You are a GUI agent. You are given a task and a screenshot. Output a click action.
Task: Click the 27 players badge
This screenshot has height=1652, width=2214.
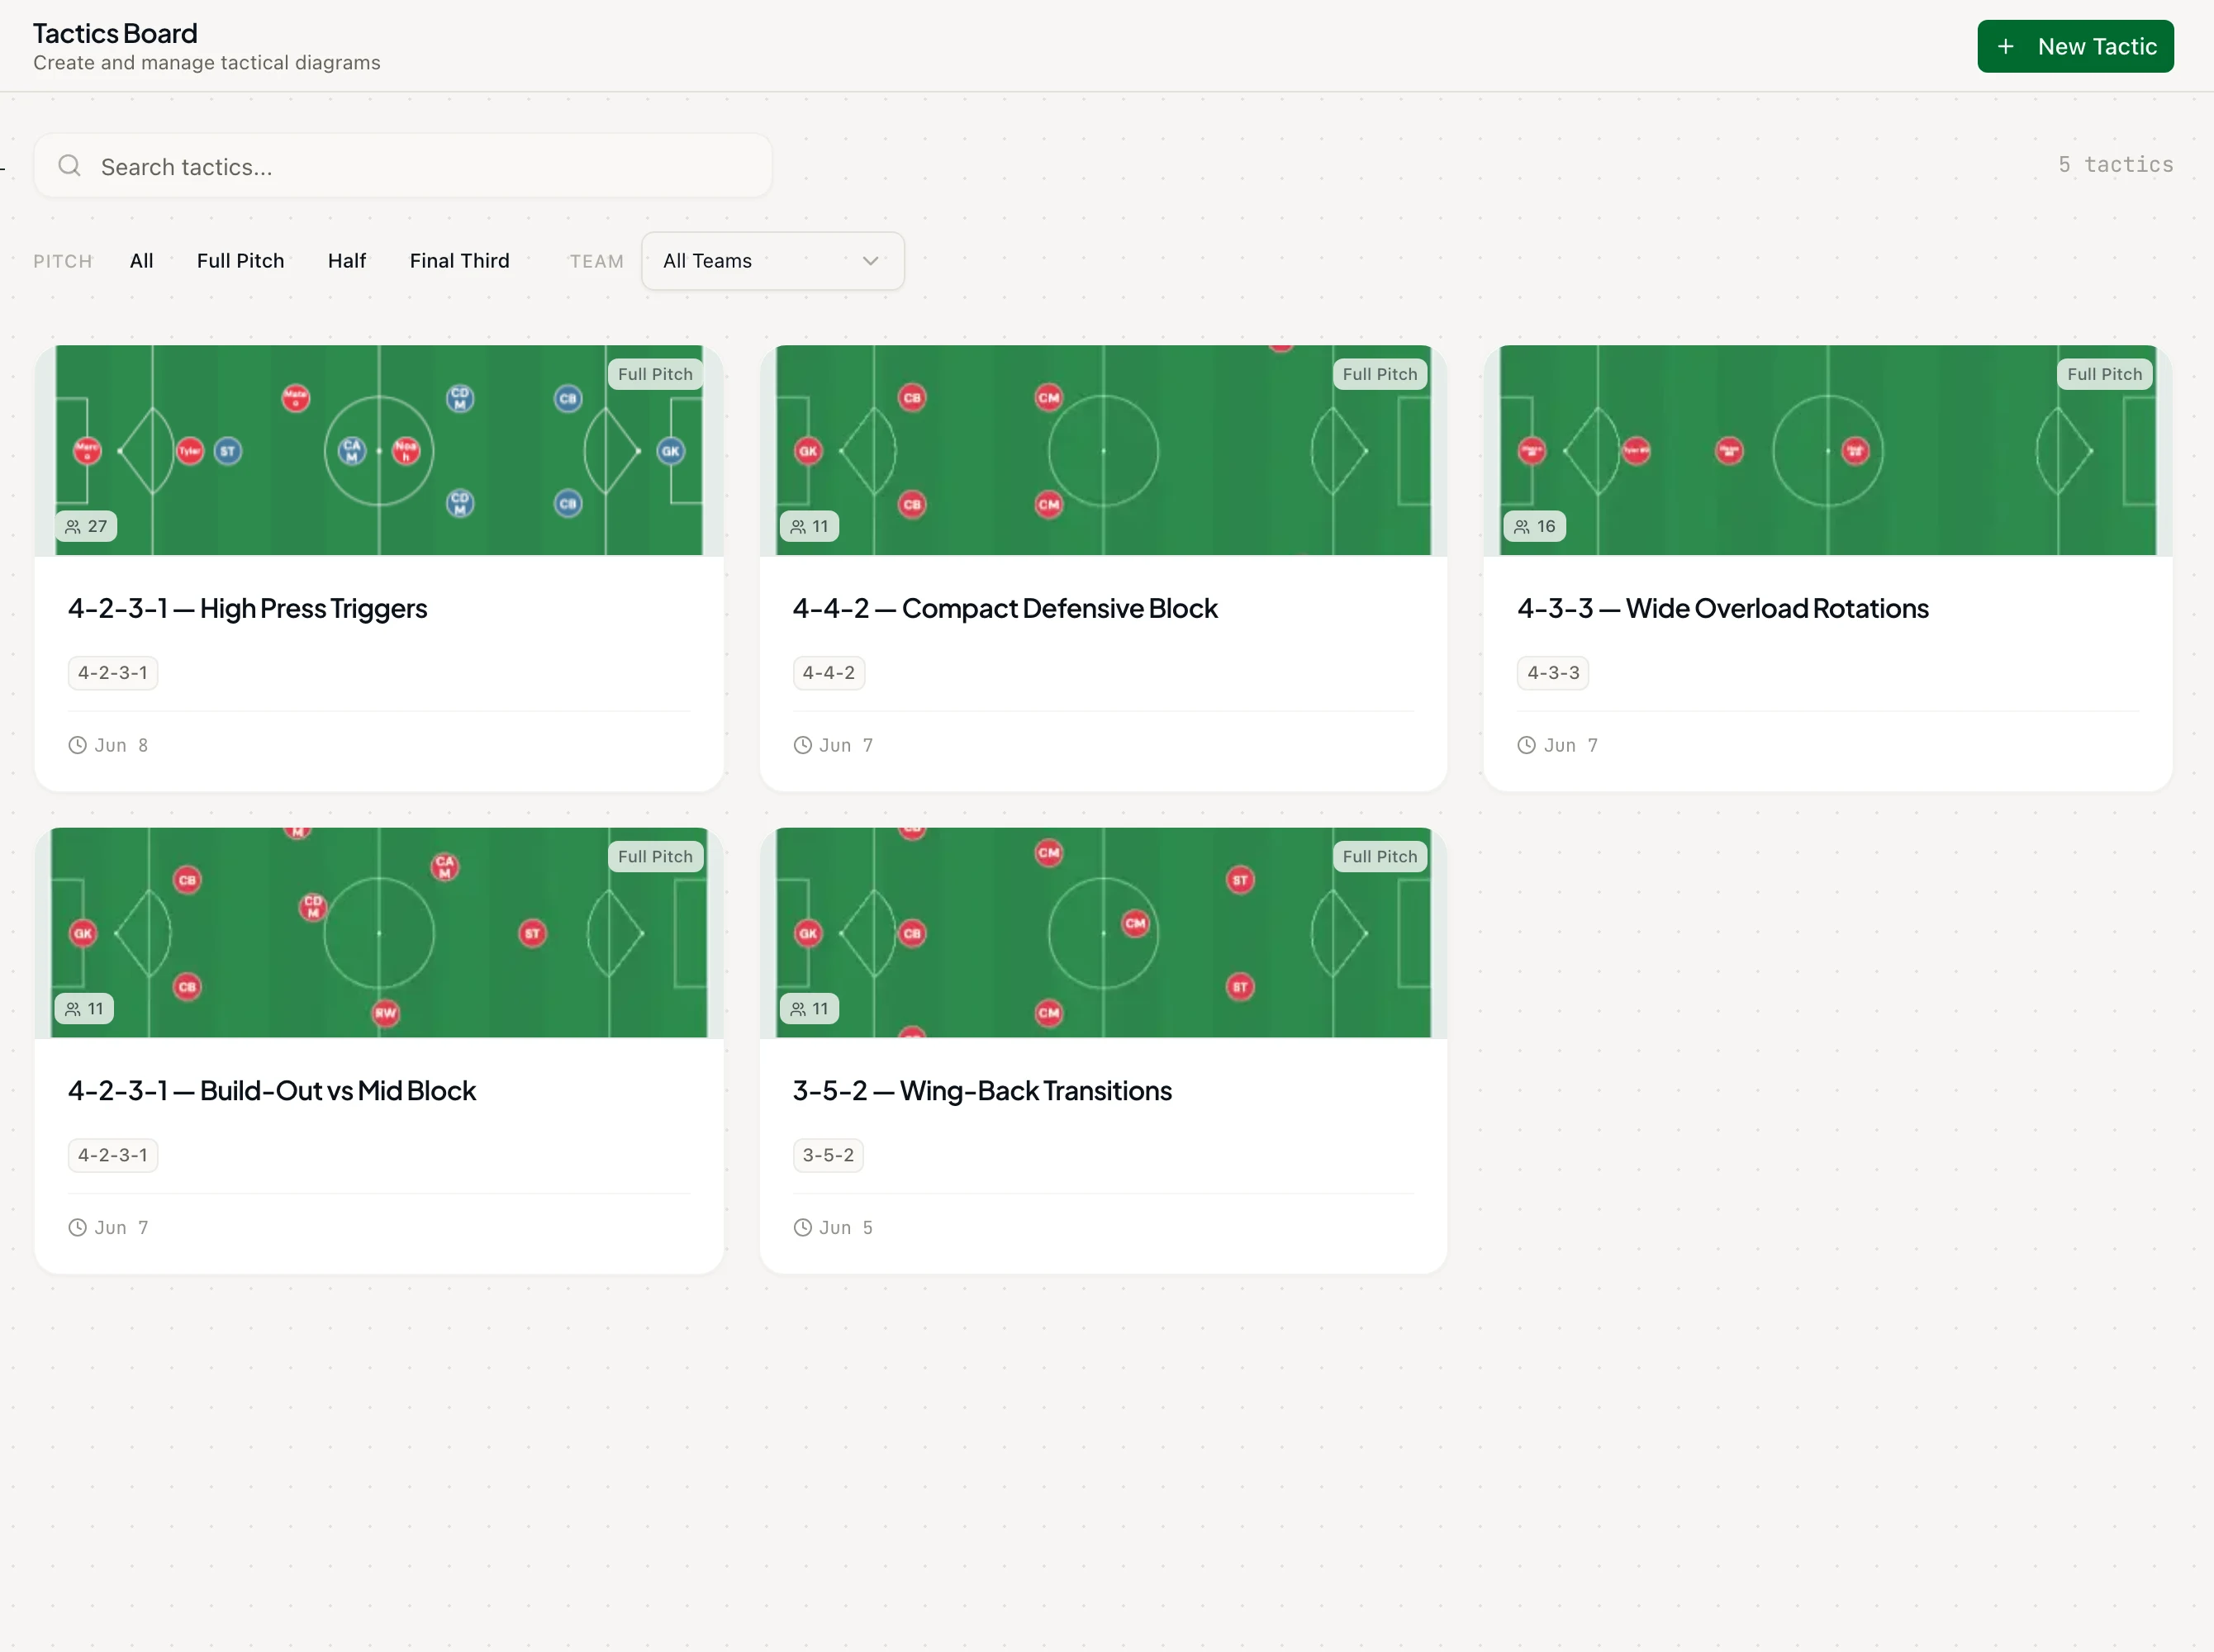pyautogui.click(x=86, y=526)
